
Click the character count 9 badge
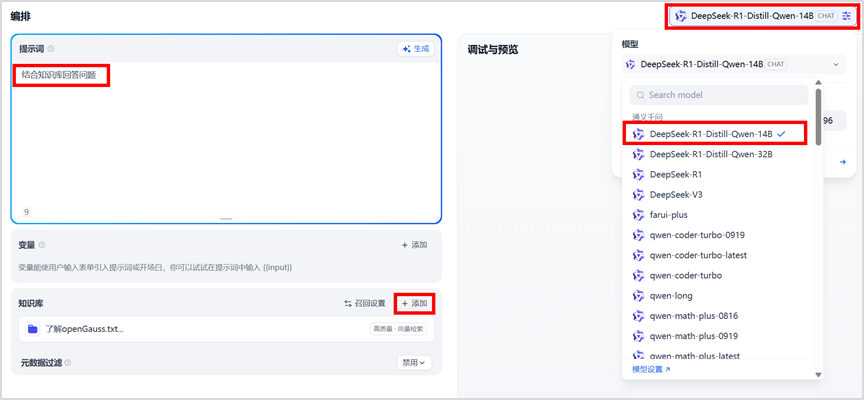click(27, 212)
